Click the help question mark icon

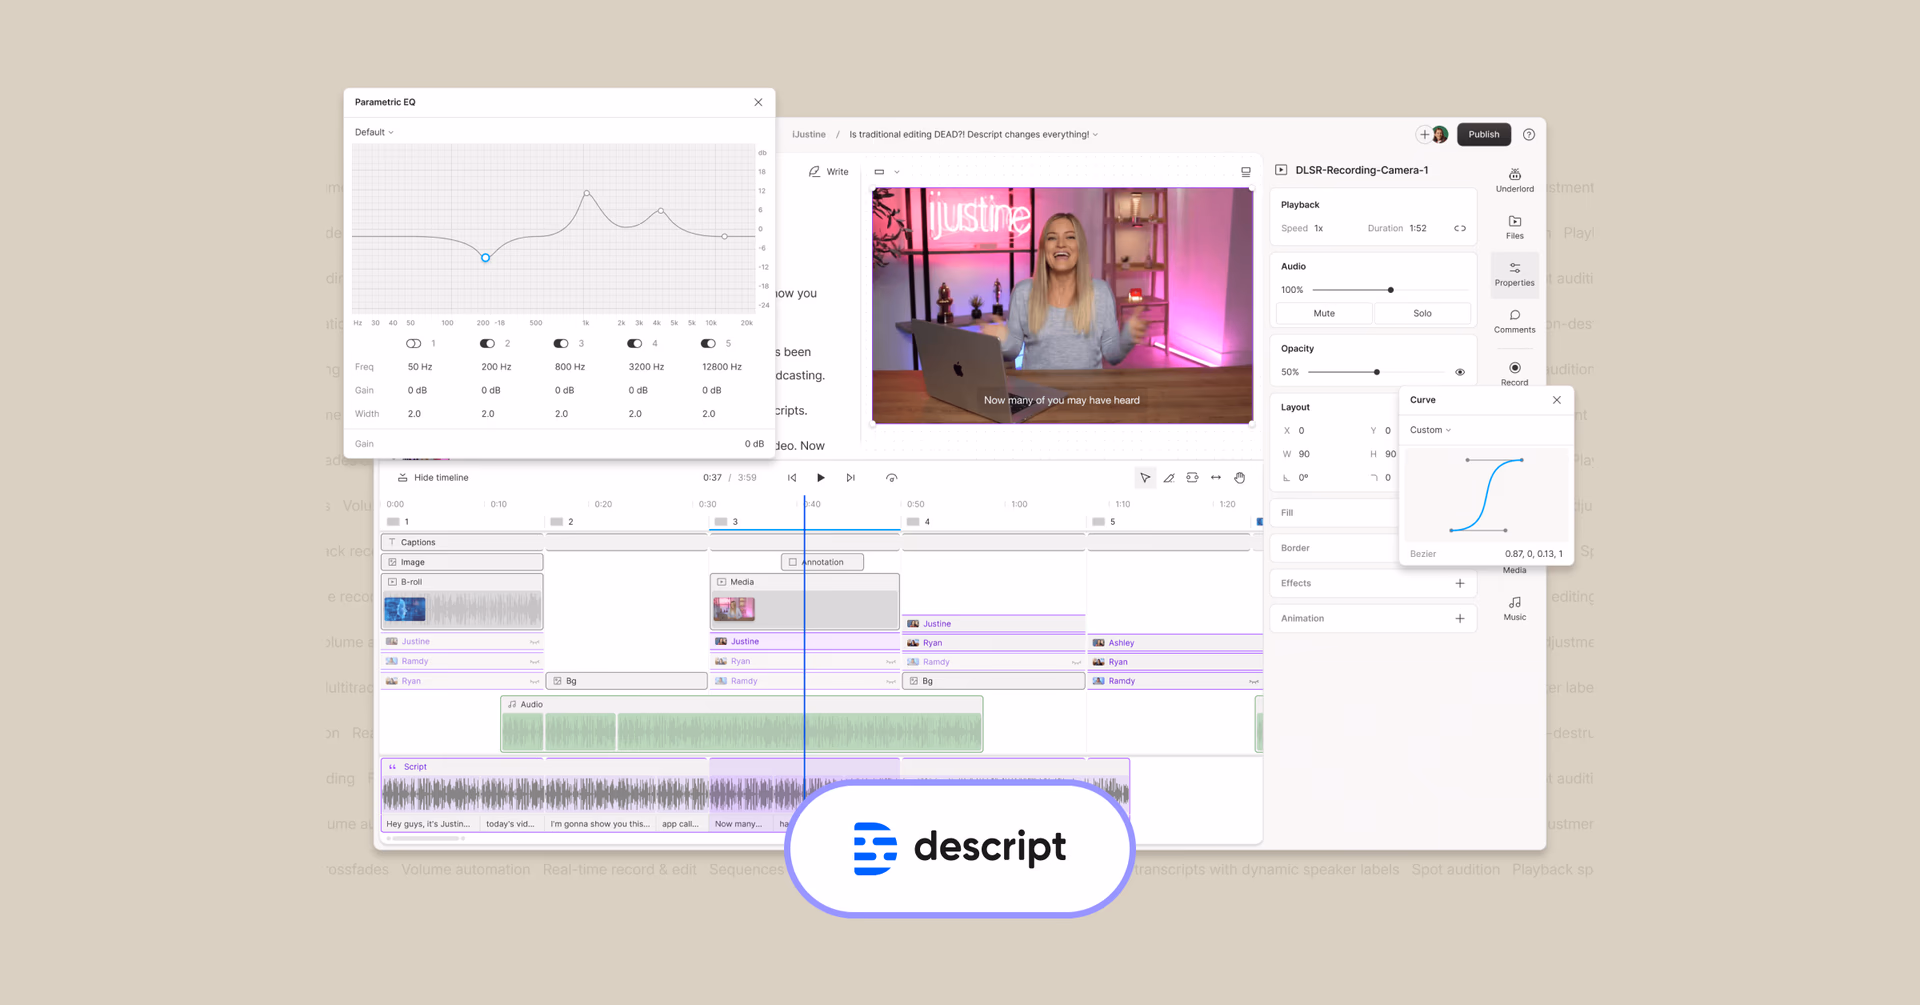point(1528,134)
